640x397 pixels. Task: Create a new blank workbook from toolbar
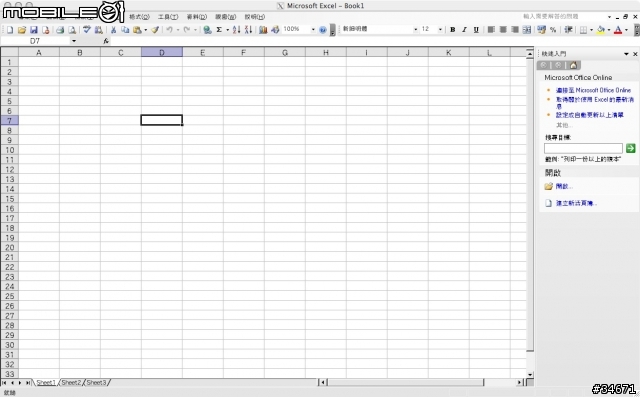click(10, 30)
